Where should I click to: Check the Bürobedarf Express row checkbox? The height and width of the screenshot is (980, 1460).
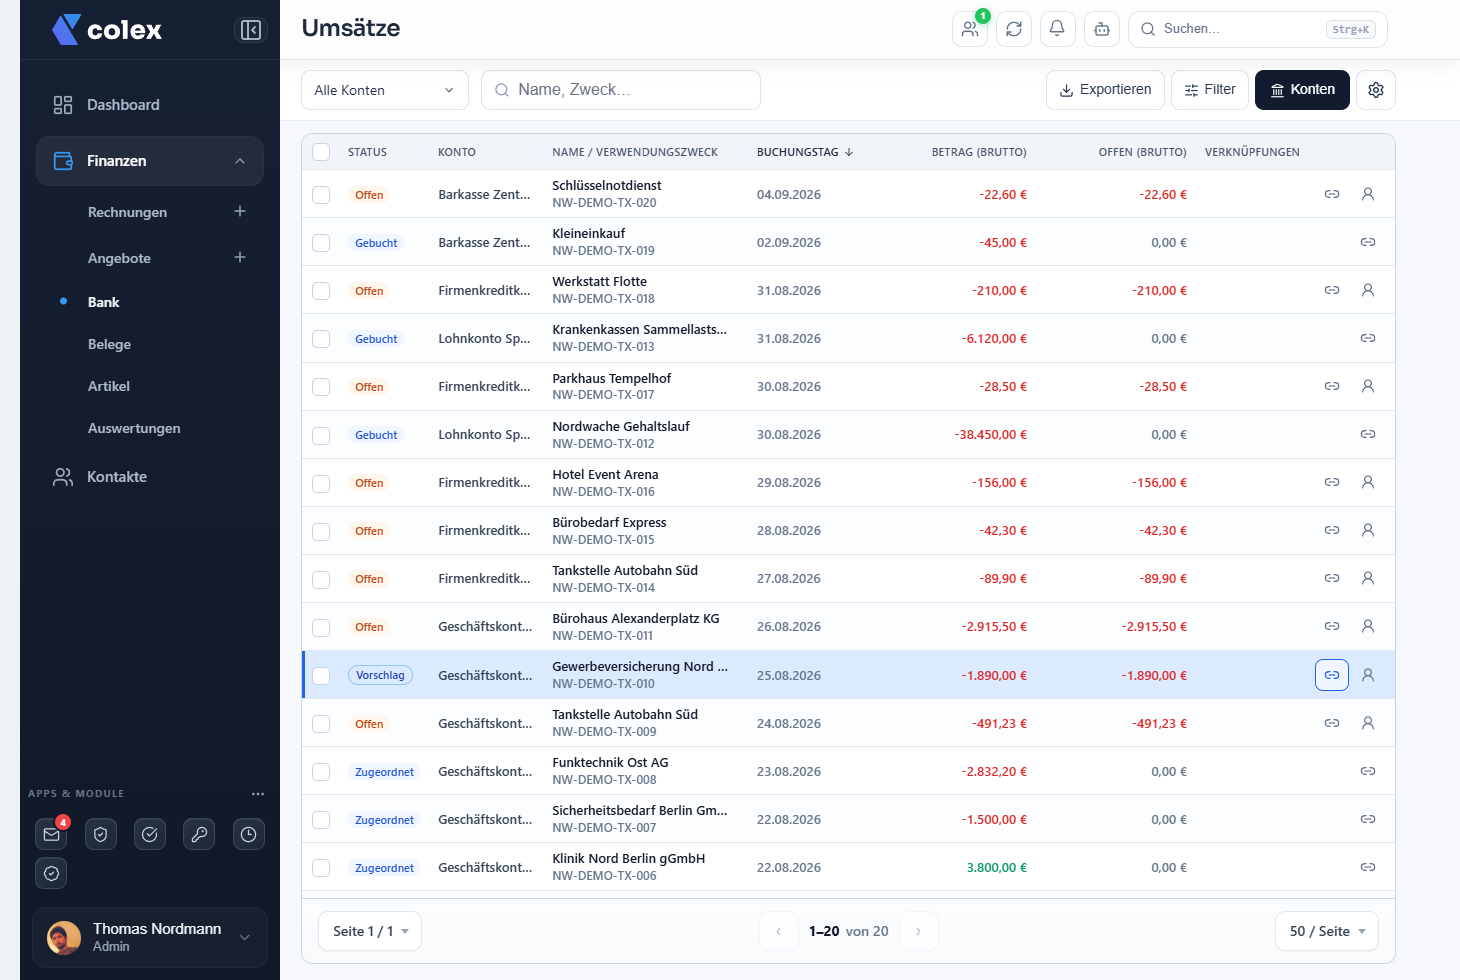coord(321,531)
